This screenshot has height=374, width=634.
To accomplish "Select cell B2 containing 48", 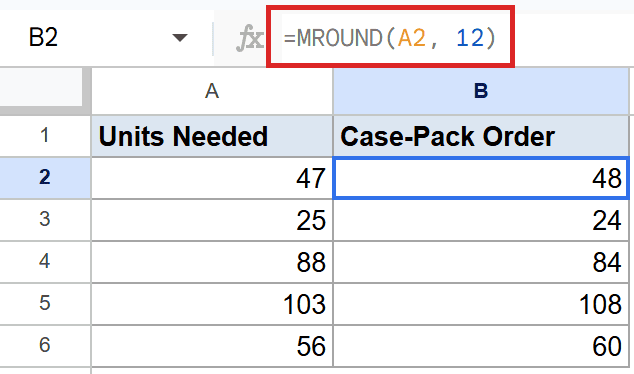I will coord(481,178).
